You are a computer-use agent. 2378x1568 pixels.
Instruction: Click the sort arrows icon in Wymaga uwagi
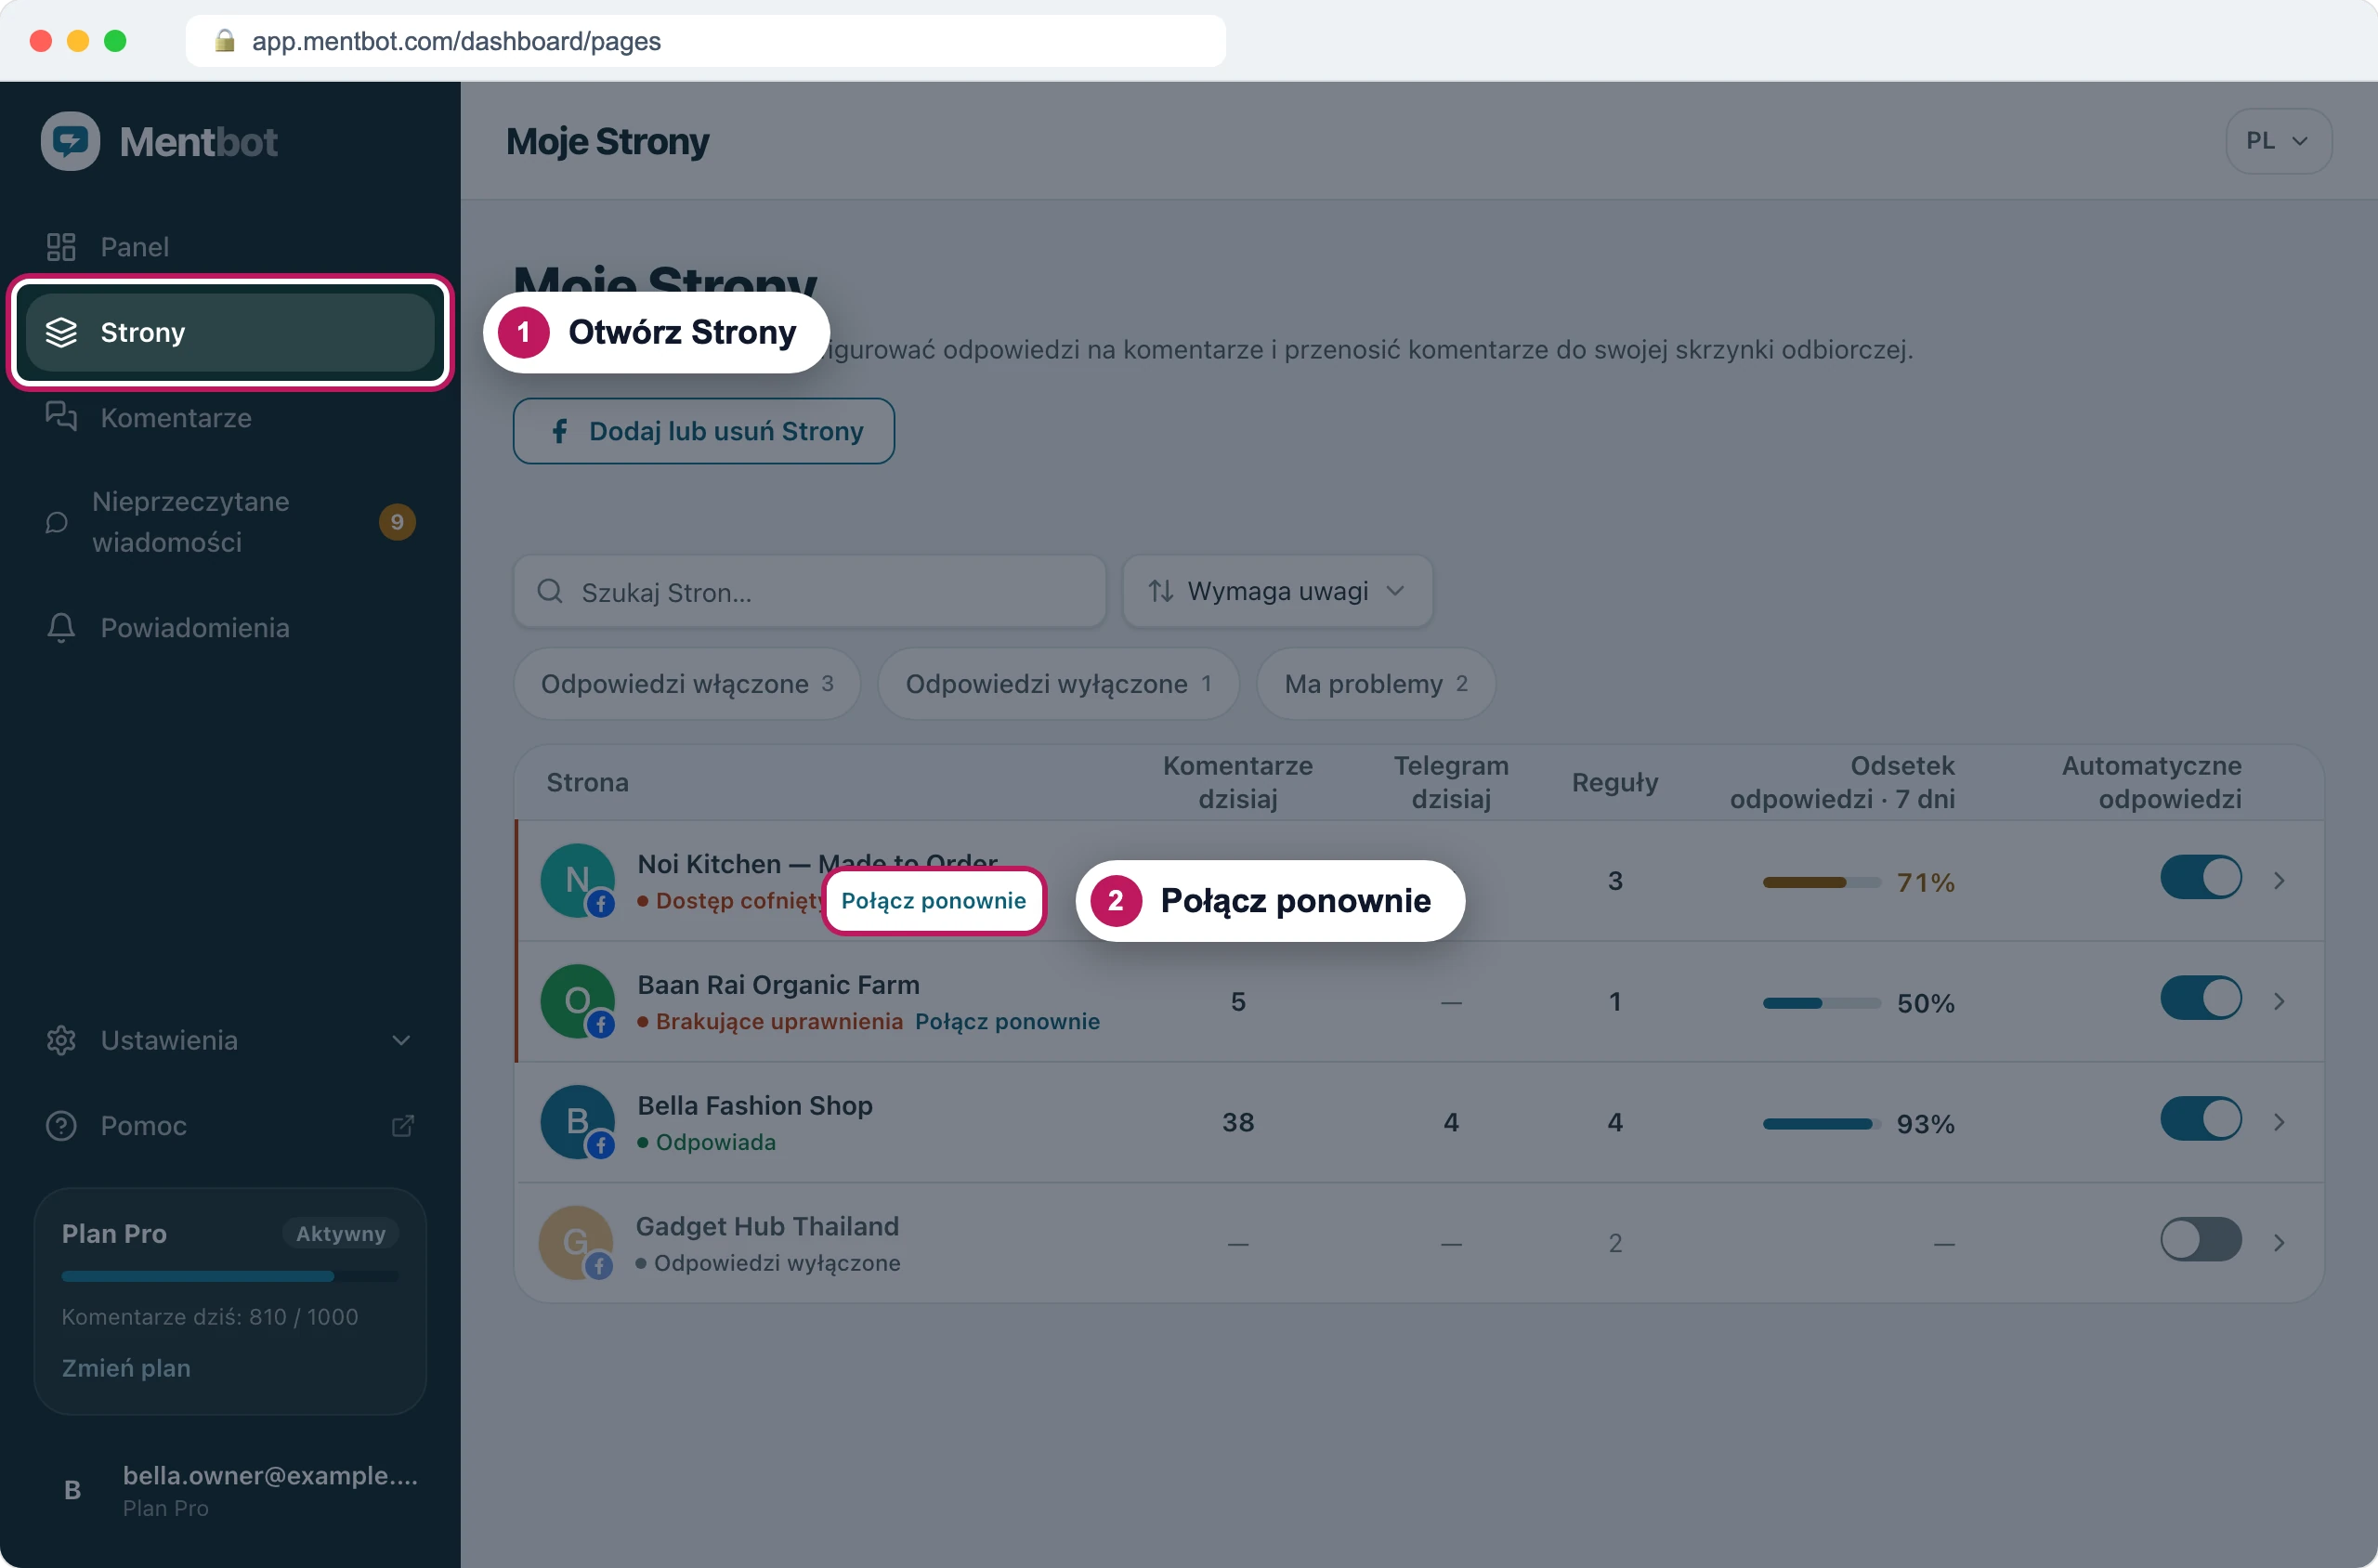click(1160, 591)
